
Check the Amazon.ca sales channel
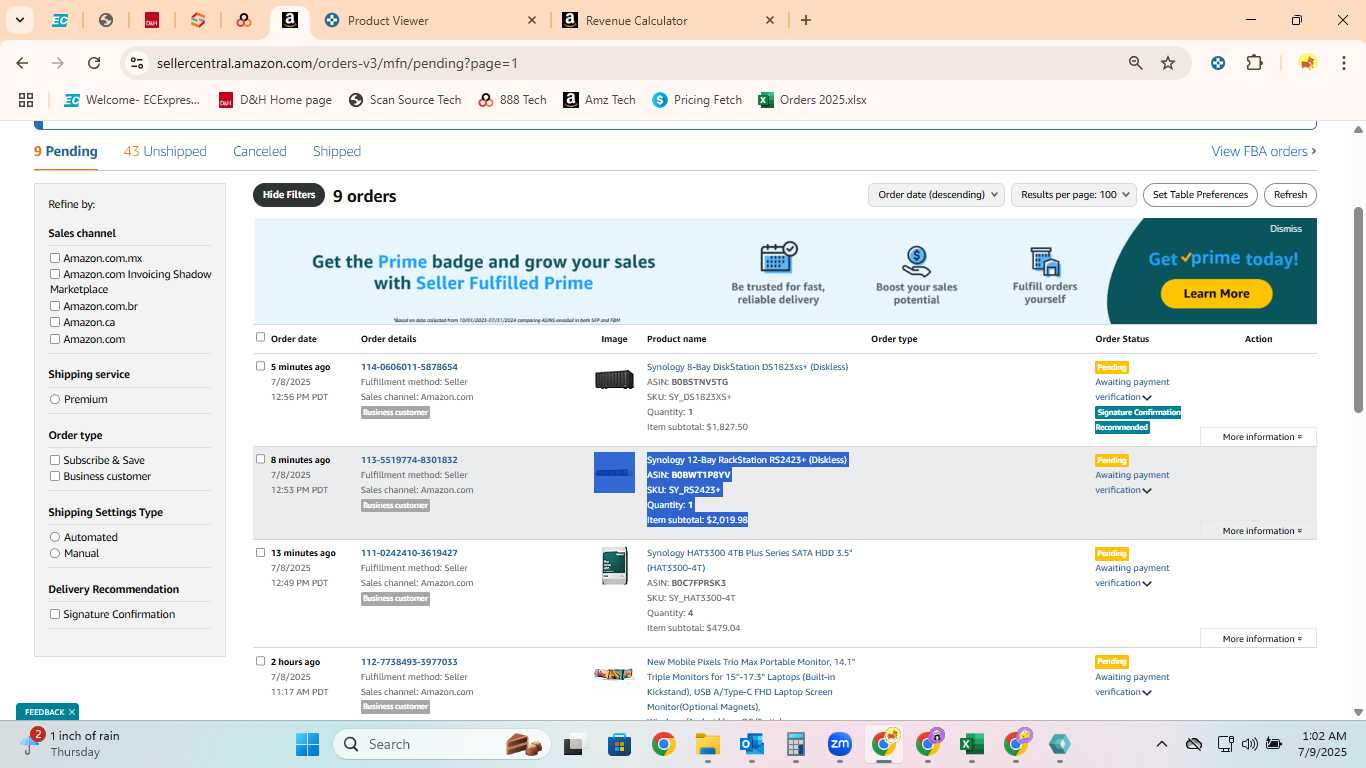[x=55, y=322]
